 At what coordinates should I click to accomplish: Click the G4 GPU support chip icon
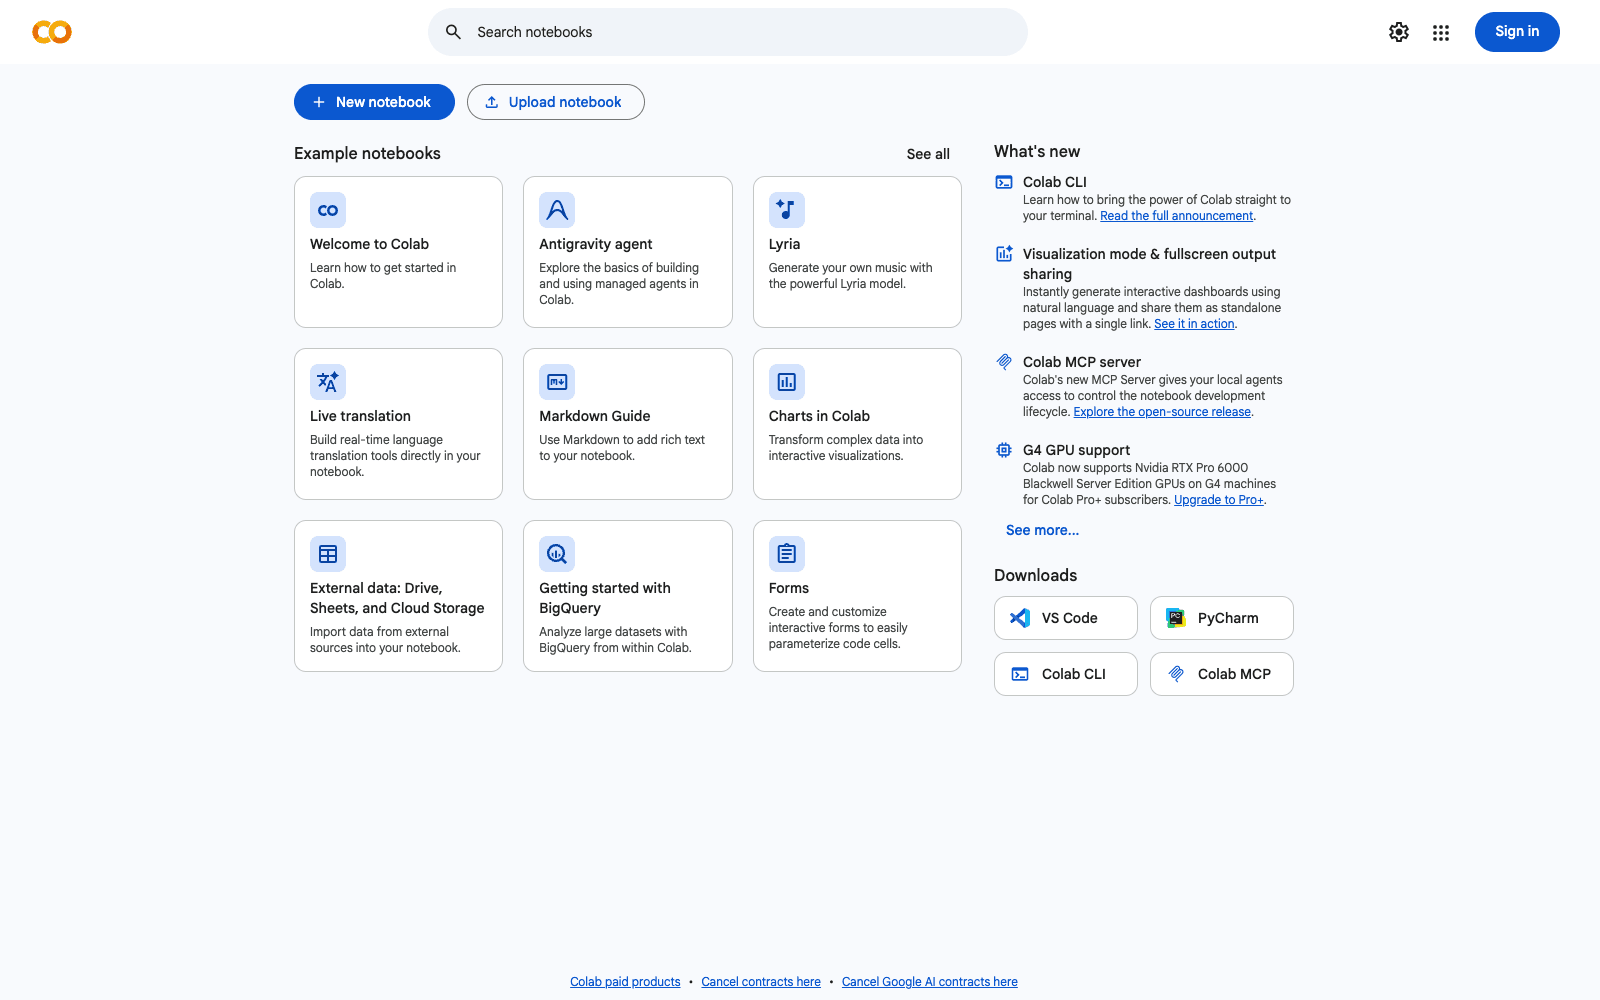[x=1004, y=450]
